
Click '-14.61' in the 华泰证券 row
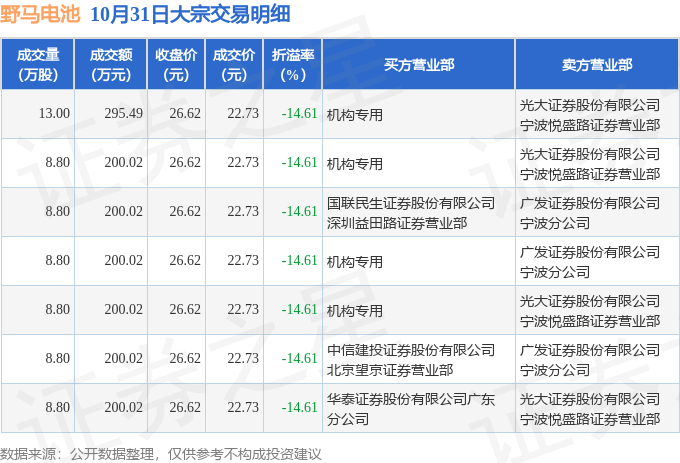(299, 408)
